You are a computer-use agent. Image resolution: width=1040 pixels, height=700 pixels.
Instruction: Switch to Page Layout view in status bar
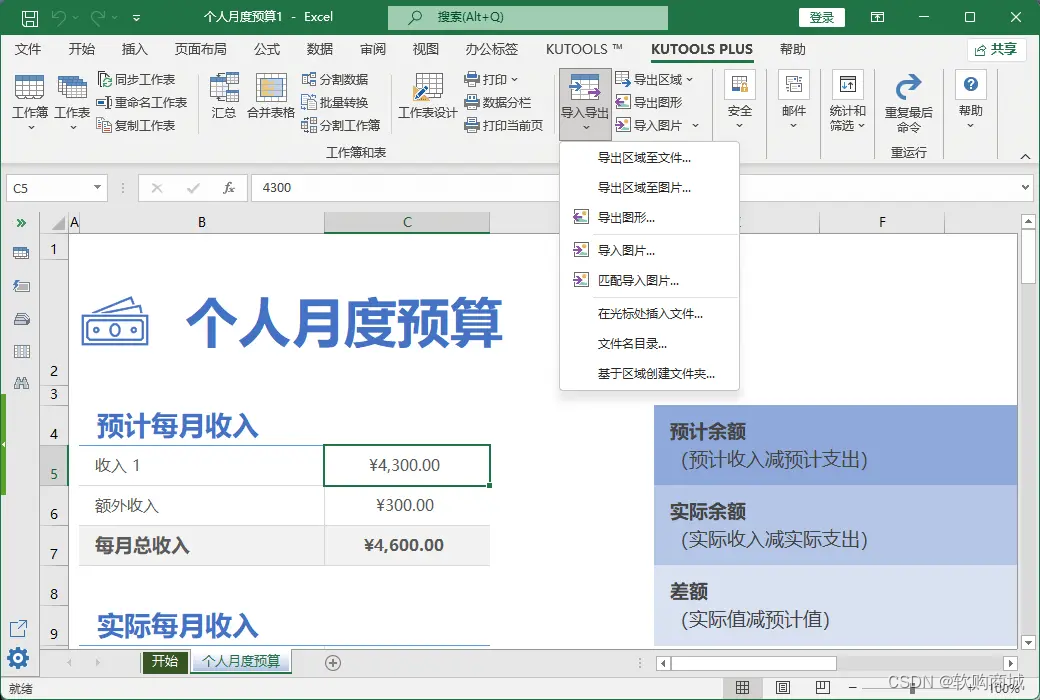click(x=783, y=687)
